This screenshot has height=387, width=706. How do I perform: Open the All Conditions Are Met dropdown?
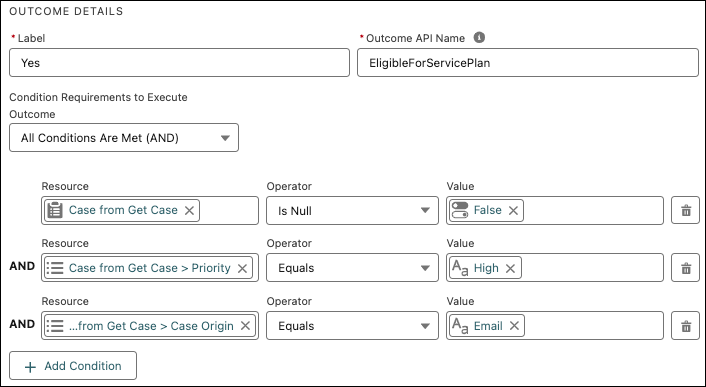click(x=124, y=138)
